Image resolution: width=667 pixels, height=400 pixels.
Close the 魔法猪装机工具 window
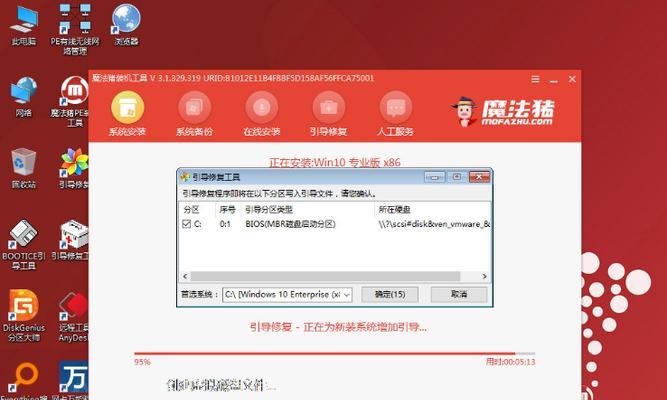[x=572, y=79]
